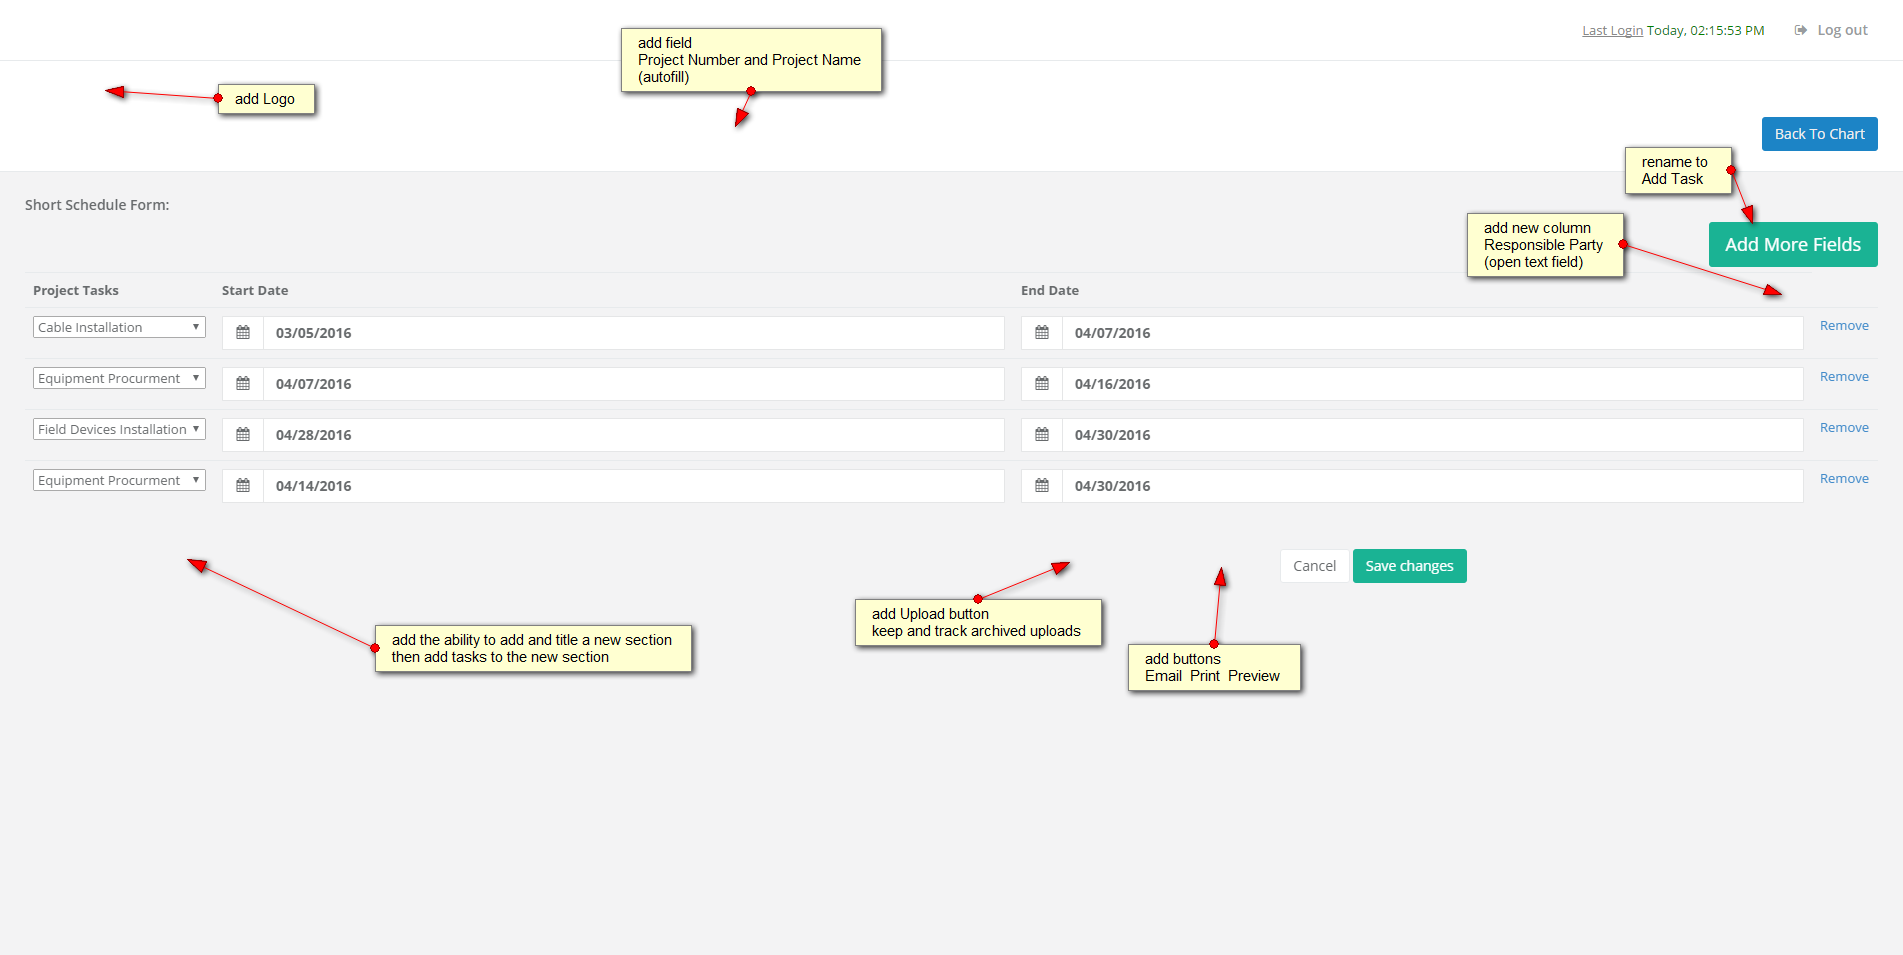
Task: Click calendar icon for Cable Installation start date
Action: tap(243, 333)
